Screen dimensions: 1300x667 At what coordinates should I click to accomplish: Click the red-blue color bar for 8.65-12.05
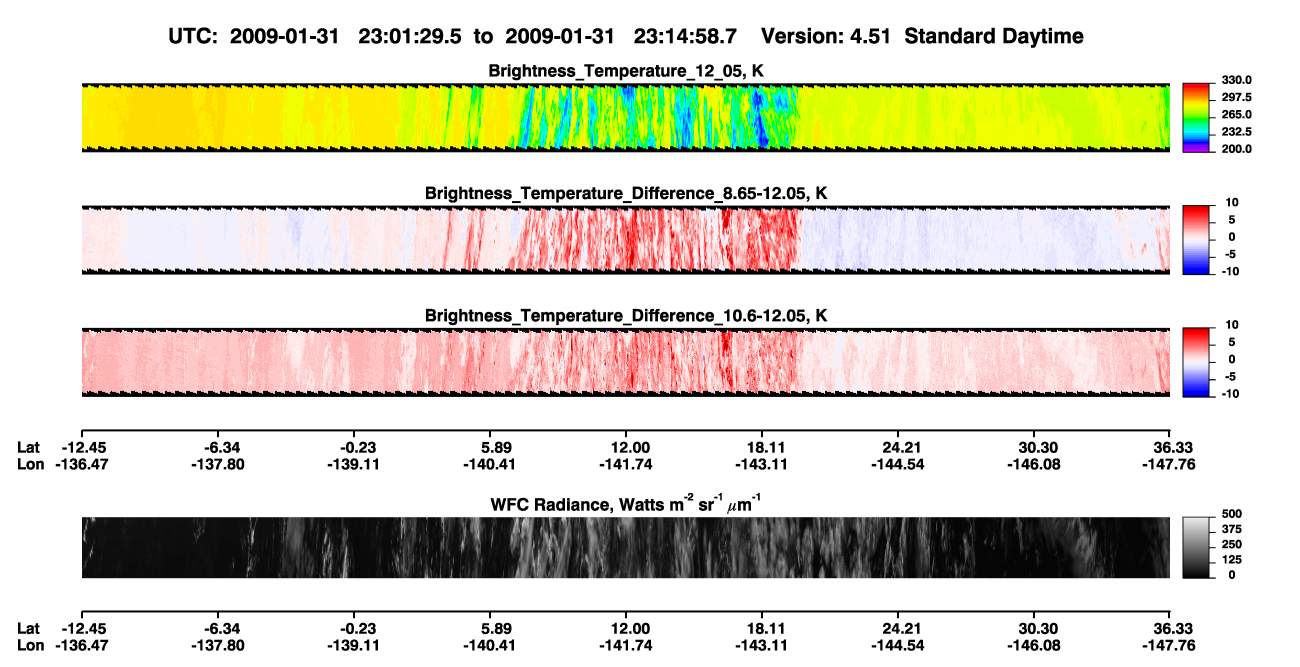[x=1197, y=240]
